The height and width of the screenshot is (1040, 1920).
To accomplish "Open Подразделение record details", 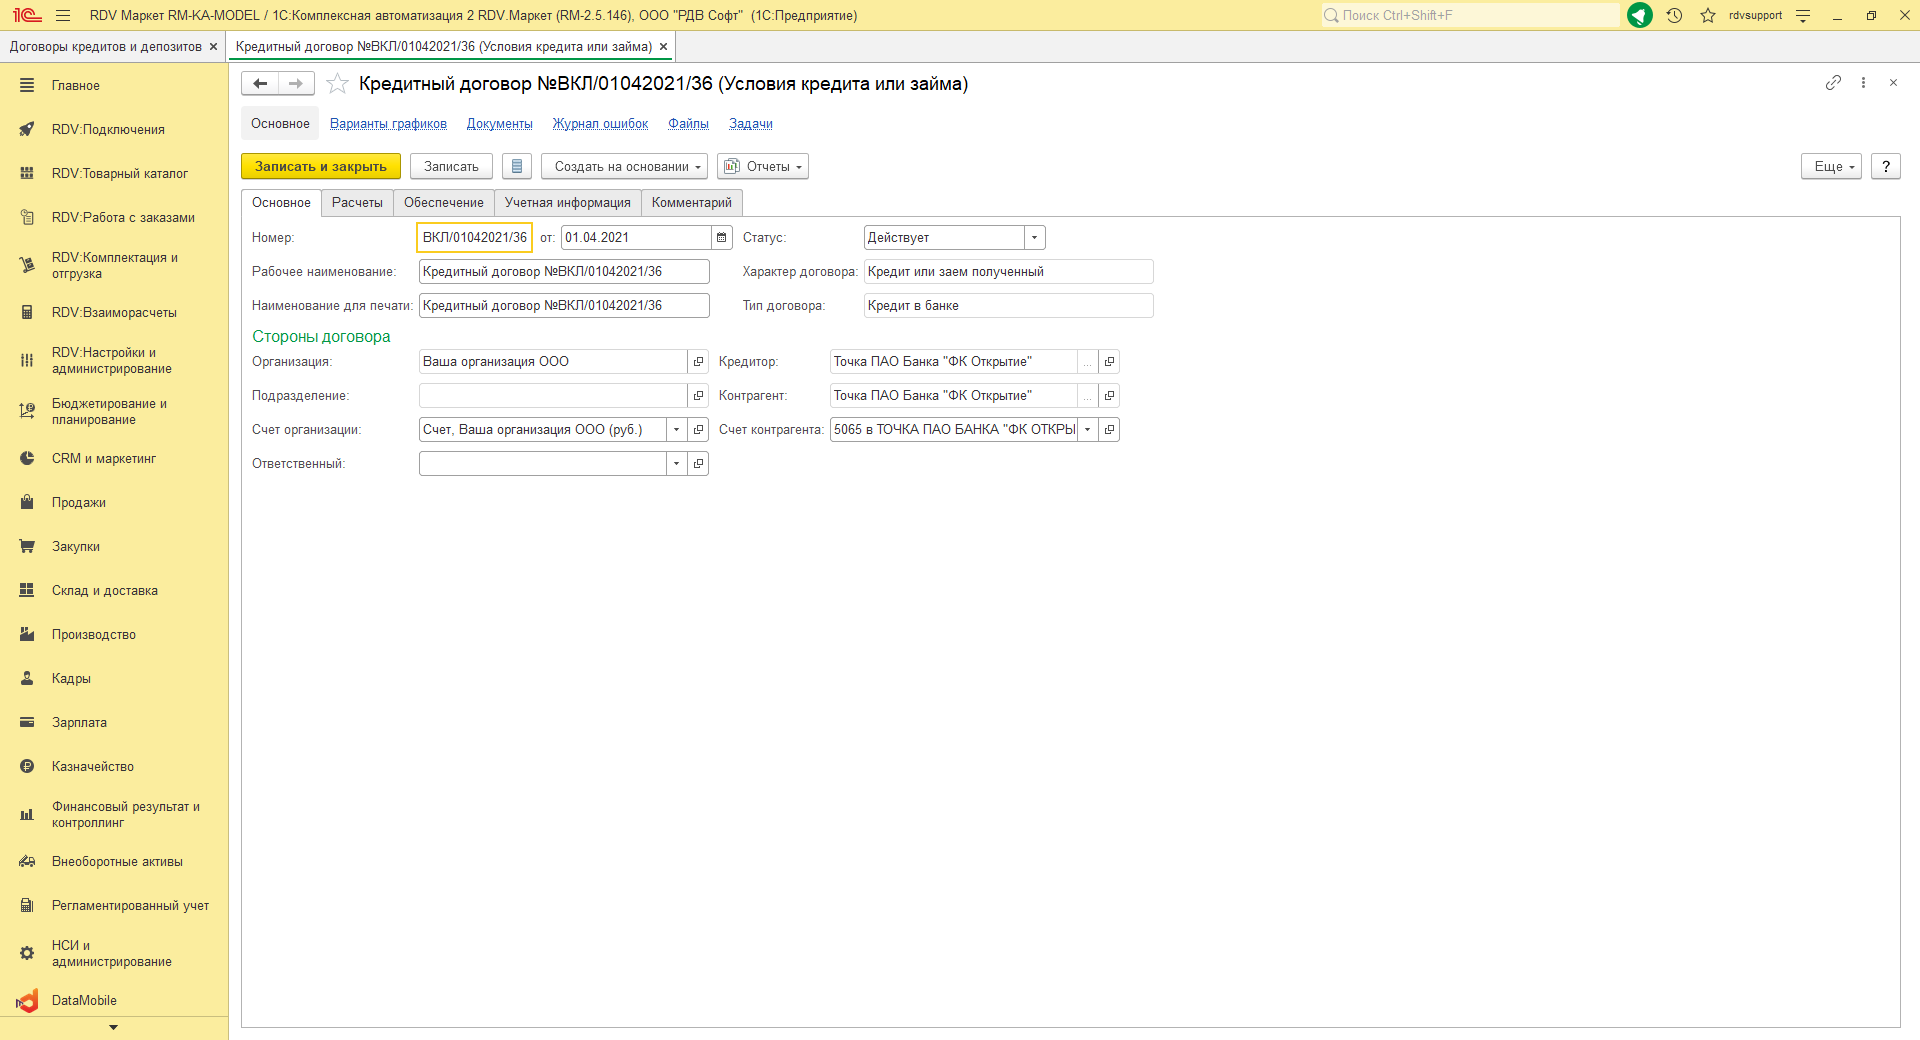I will click(x=699, y=395).
